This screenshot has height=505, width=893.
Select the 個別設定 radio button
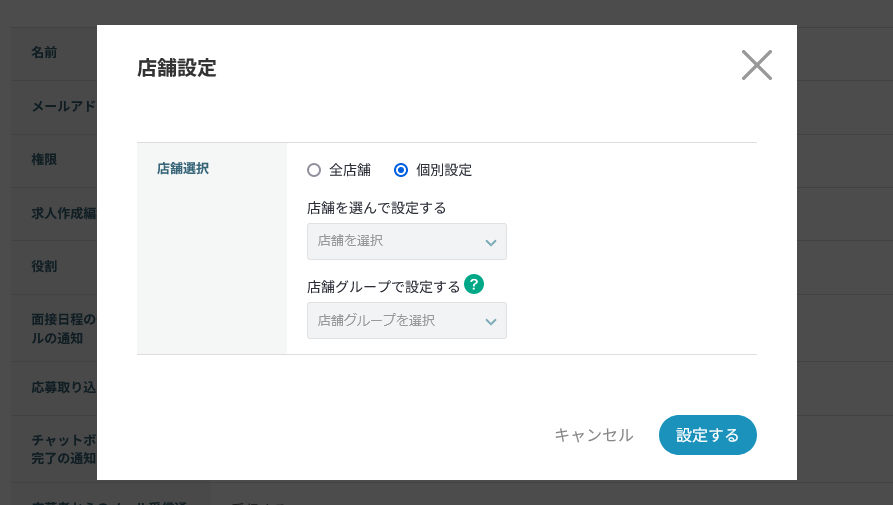tap(401, 170)
